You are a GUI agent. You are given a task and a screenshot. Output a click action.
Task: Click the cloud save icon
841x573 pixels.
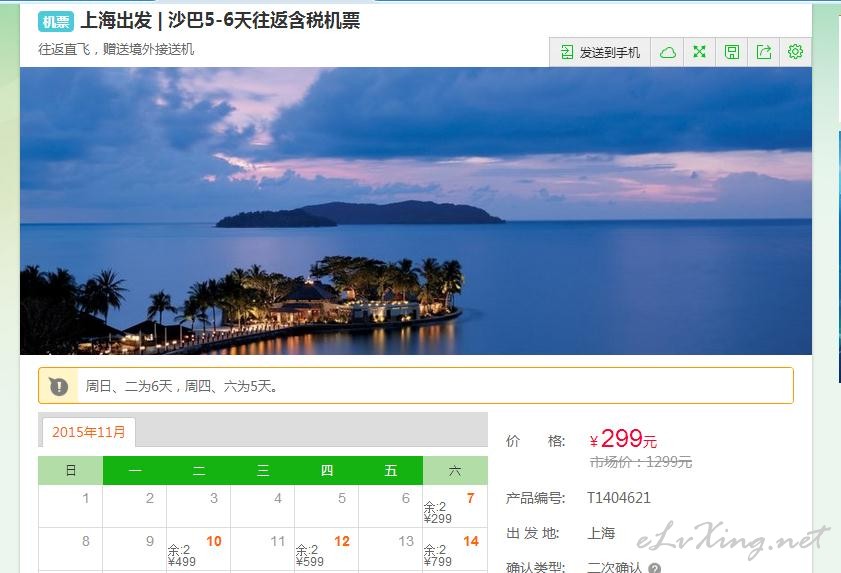(x=667, y=52)
